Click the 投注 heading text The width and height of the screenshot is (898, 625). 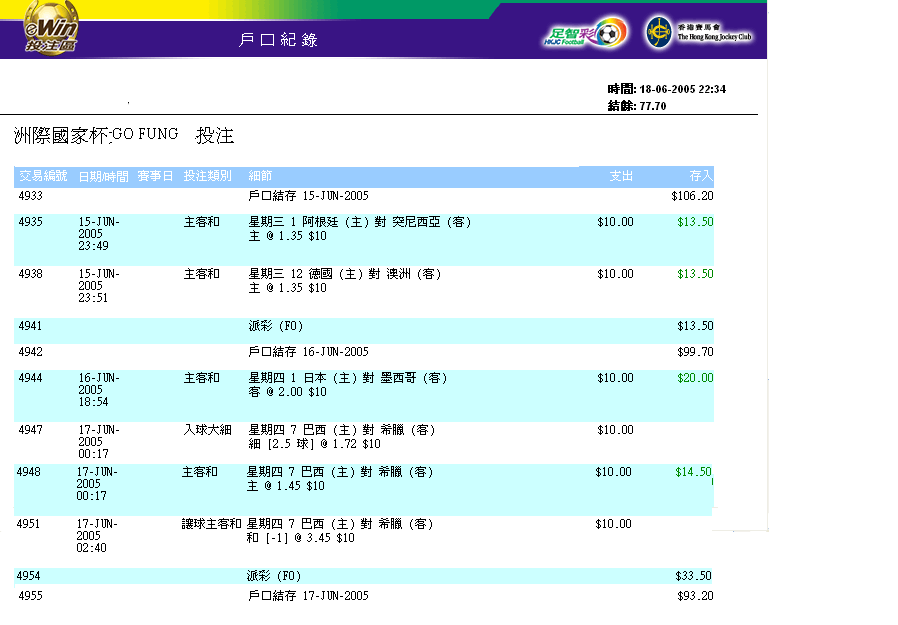point(215,136)
